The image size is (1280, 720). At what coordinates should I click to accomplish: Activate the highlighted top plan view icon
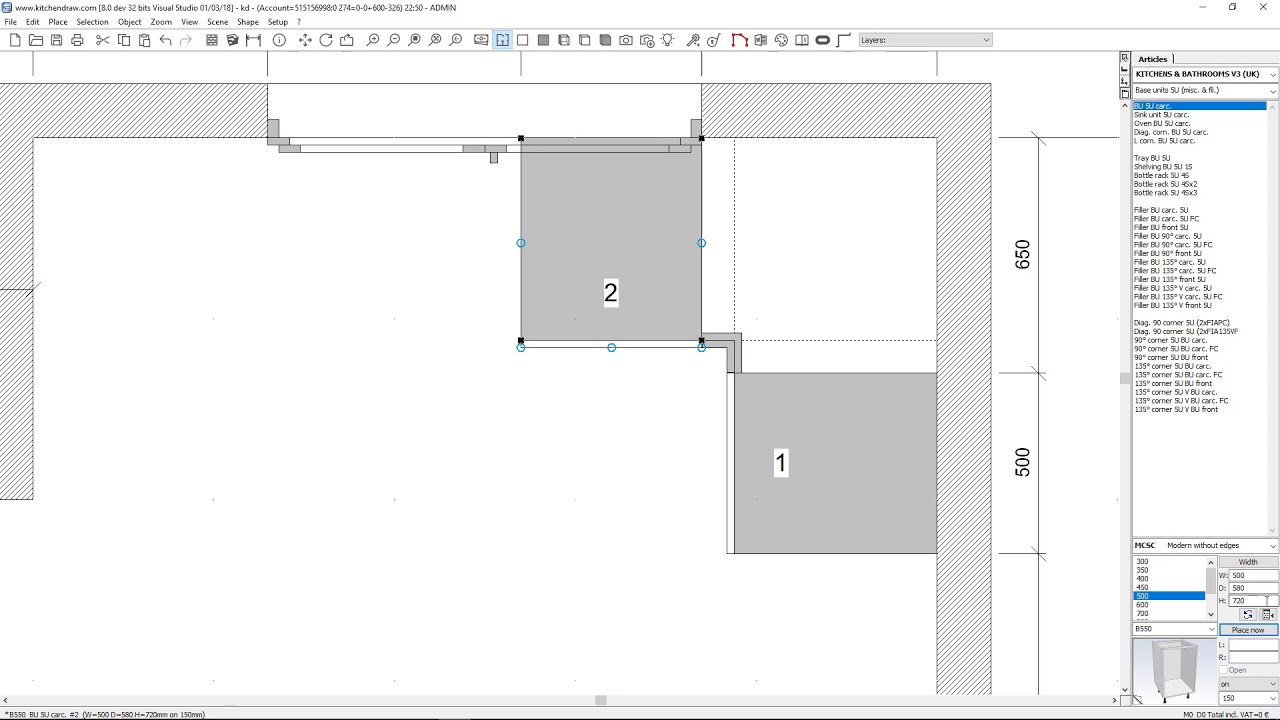502,40
